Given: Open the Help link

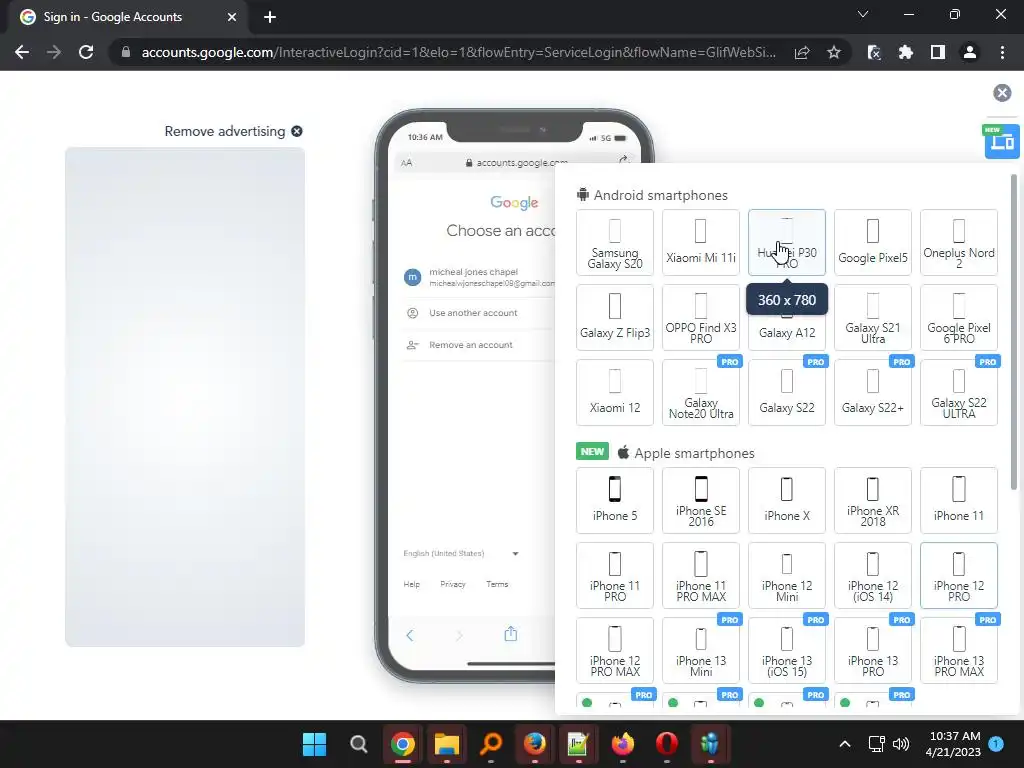Looking at the screenshot, I should (411, 584).
